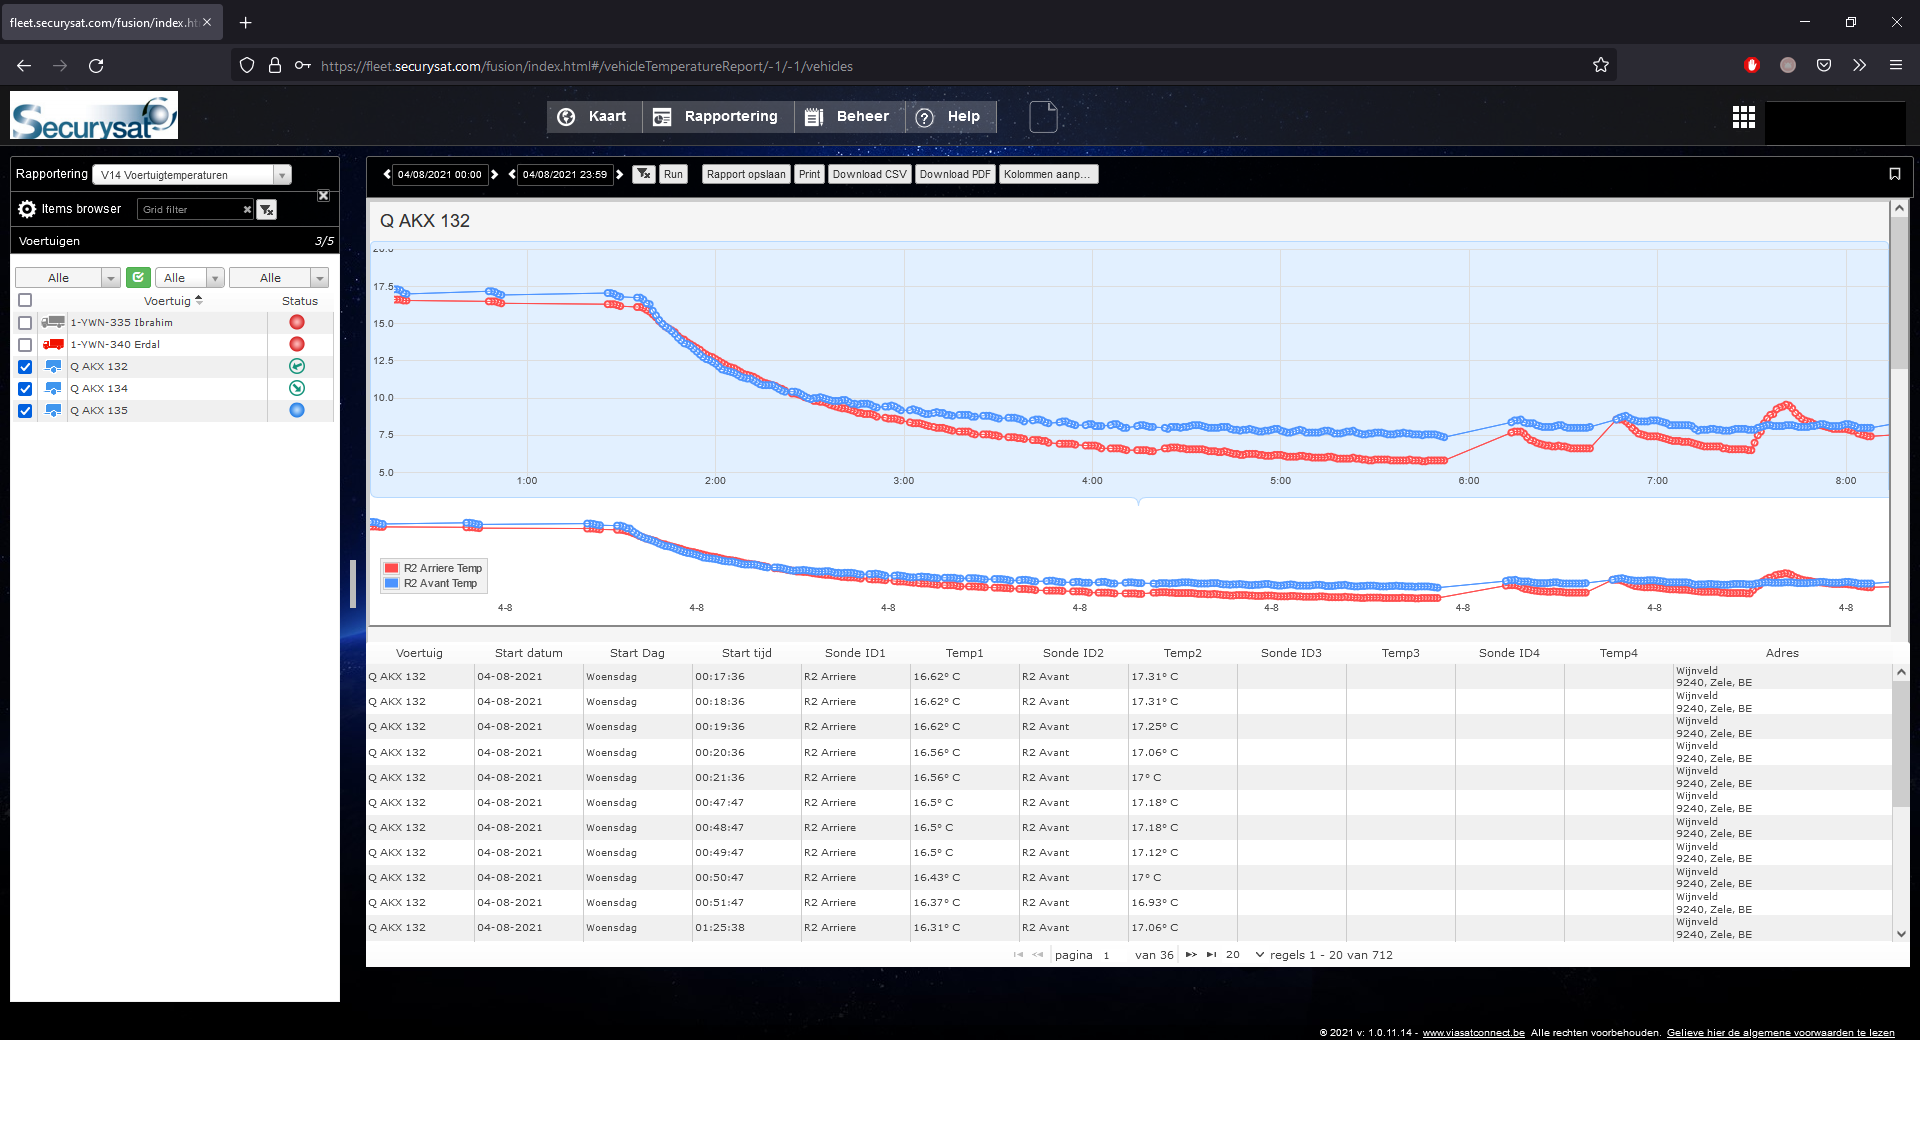The image size is (1920, 1130).
Task: Step start date backward arrow
Action: point(387,174)
